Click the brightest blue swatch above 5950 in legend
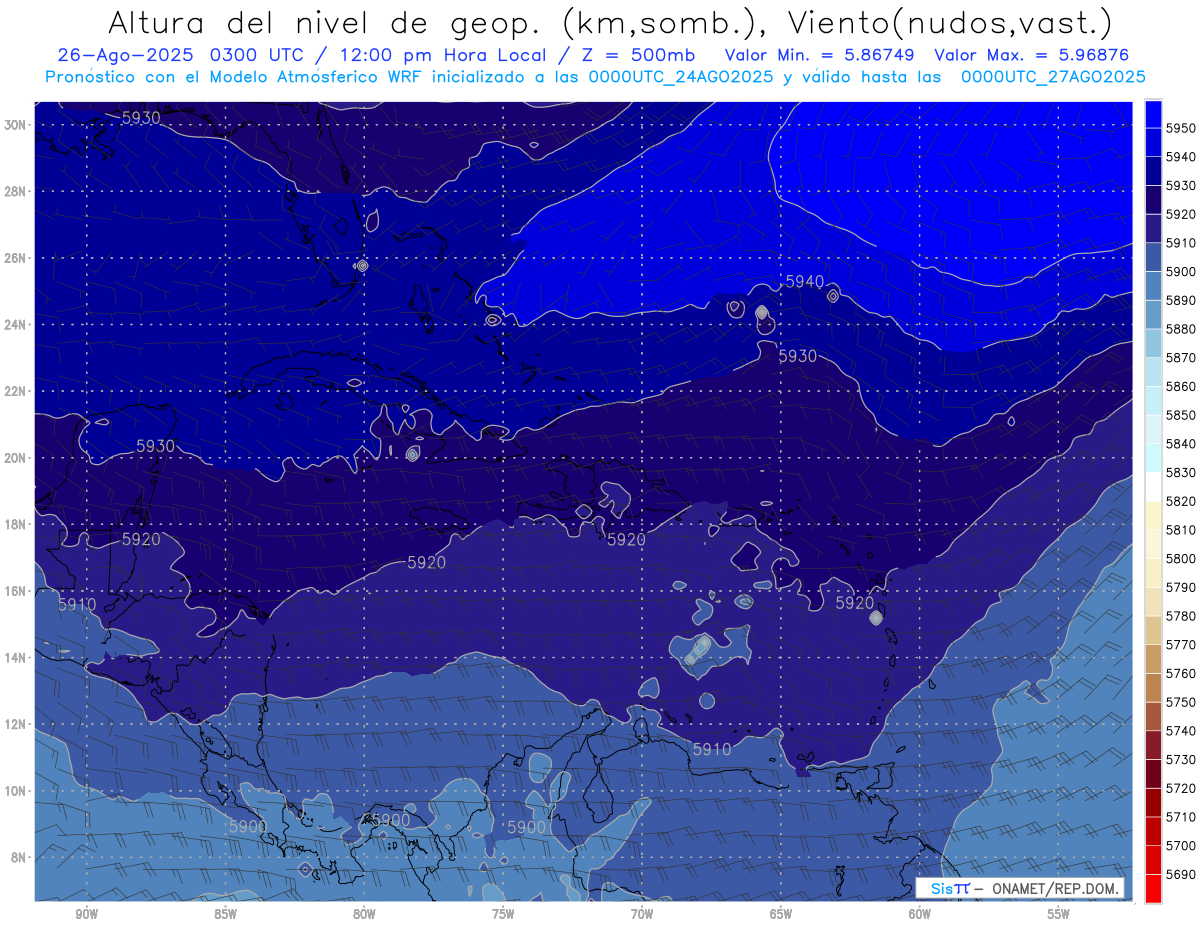 click(x=1152, y=115)
